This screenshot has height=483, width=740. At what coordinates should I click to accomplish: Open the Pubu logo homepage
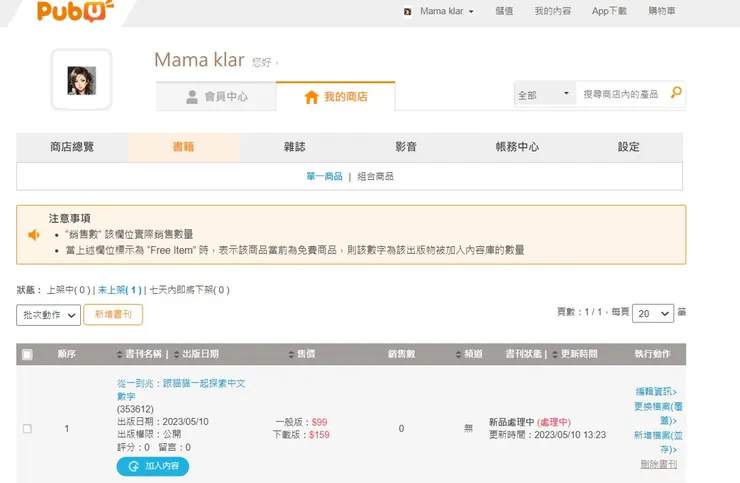click(x=75, y=11)
